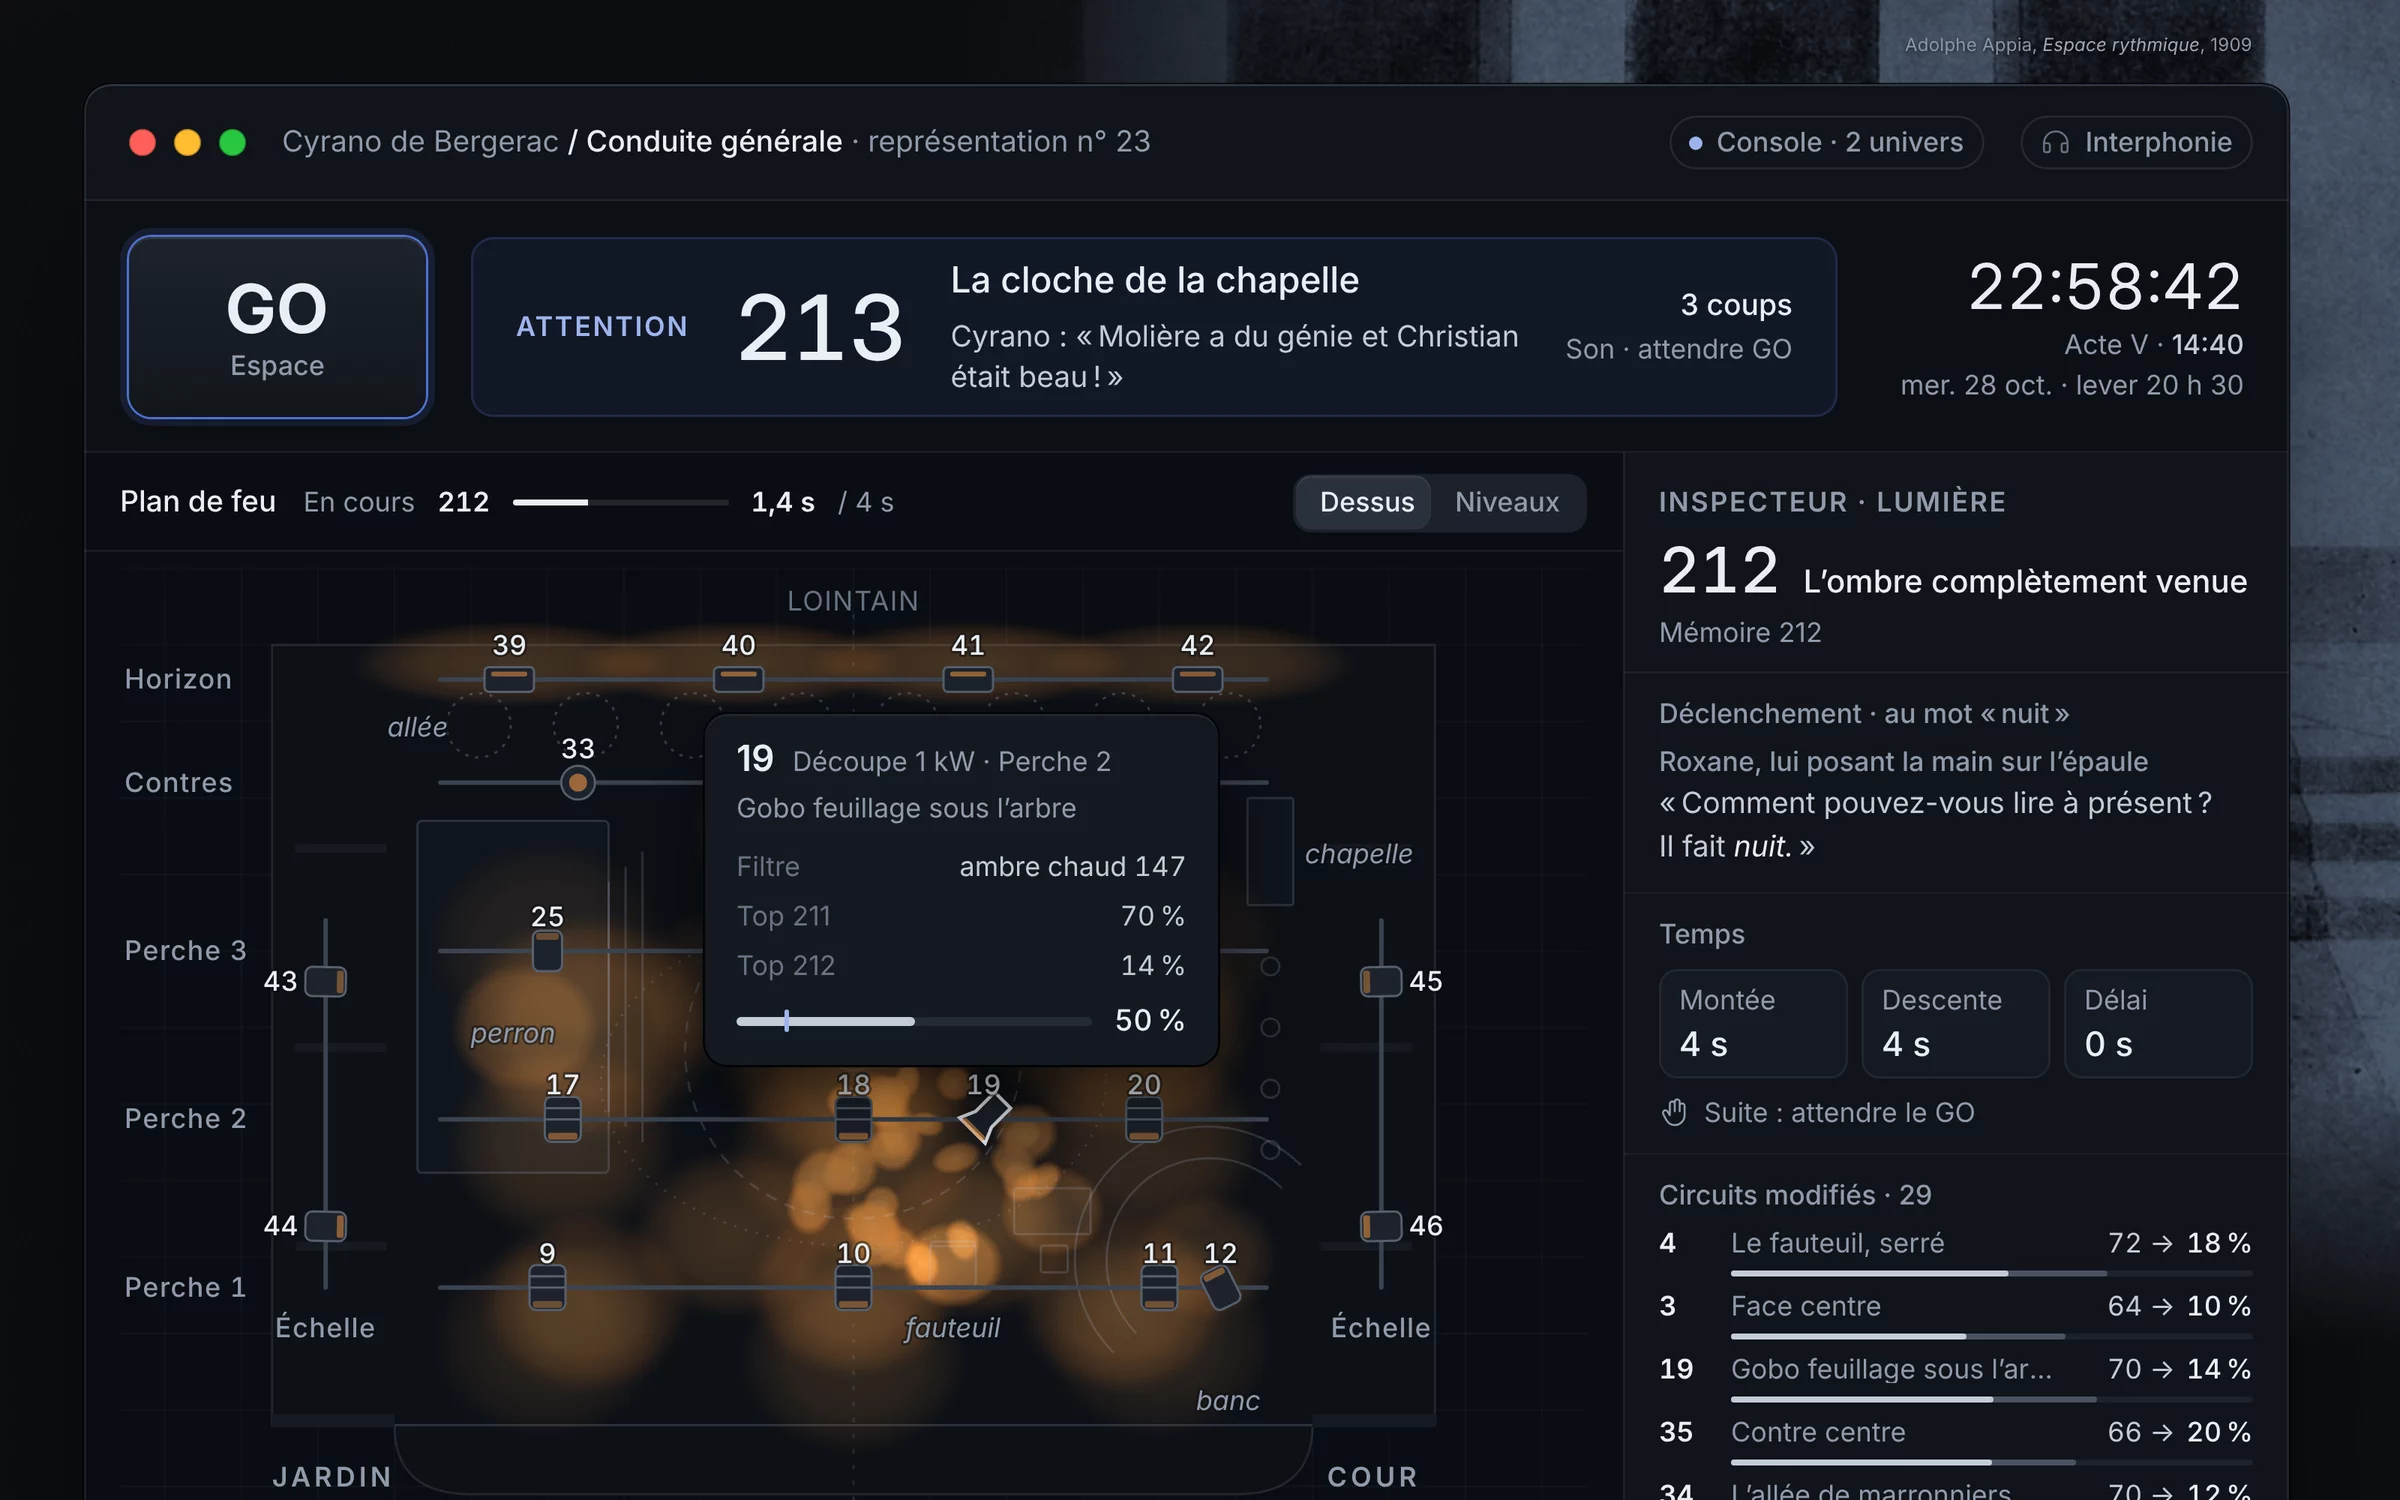
Task: Select the tilted fixture 12 on Perche 1
Action: click(1221, 1288)
